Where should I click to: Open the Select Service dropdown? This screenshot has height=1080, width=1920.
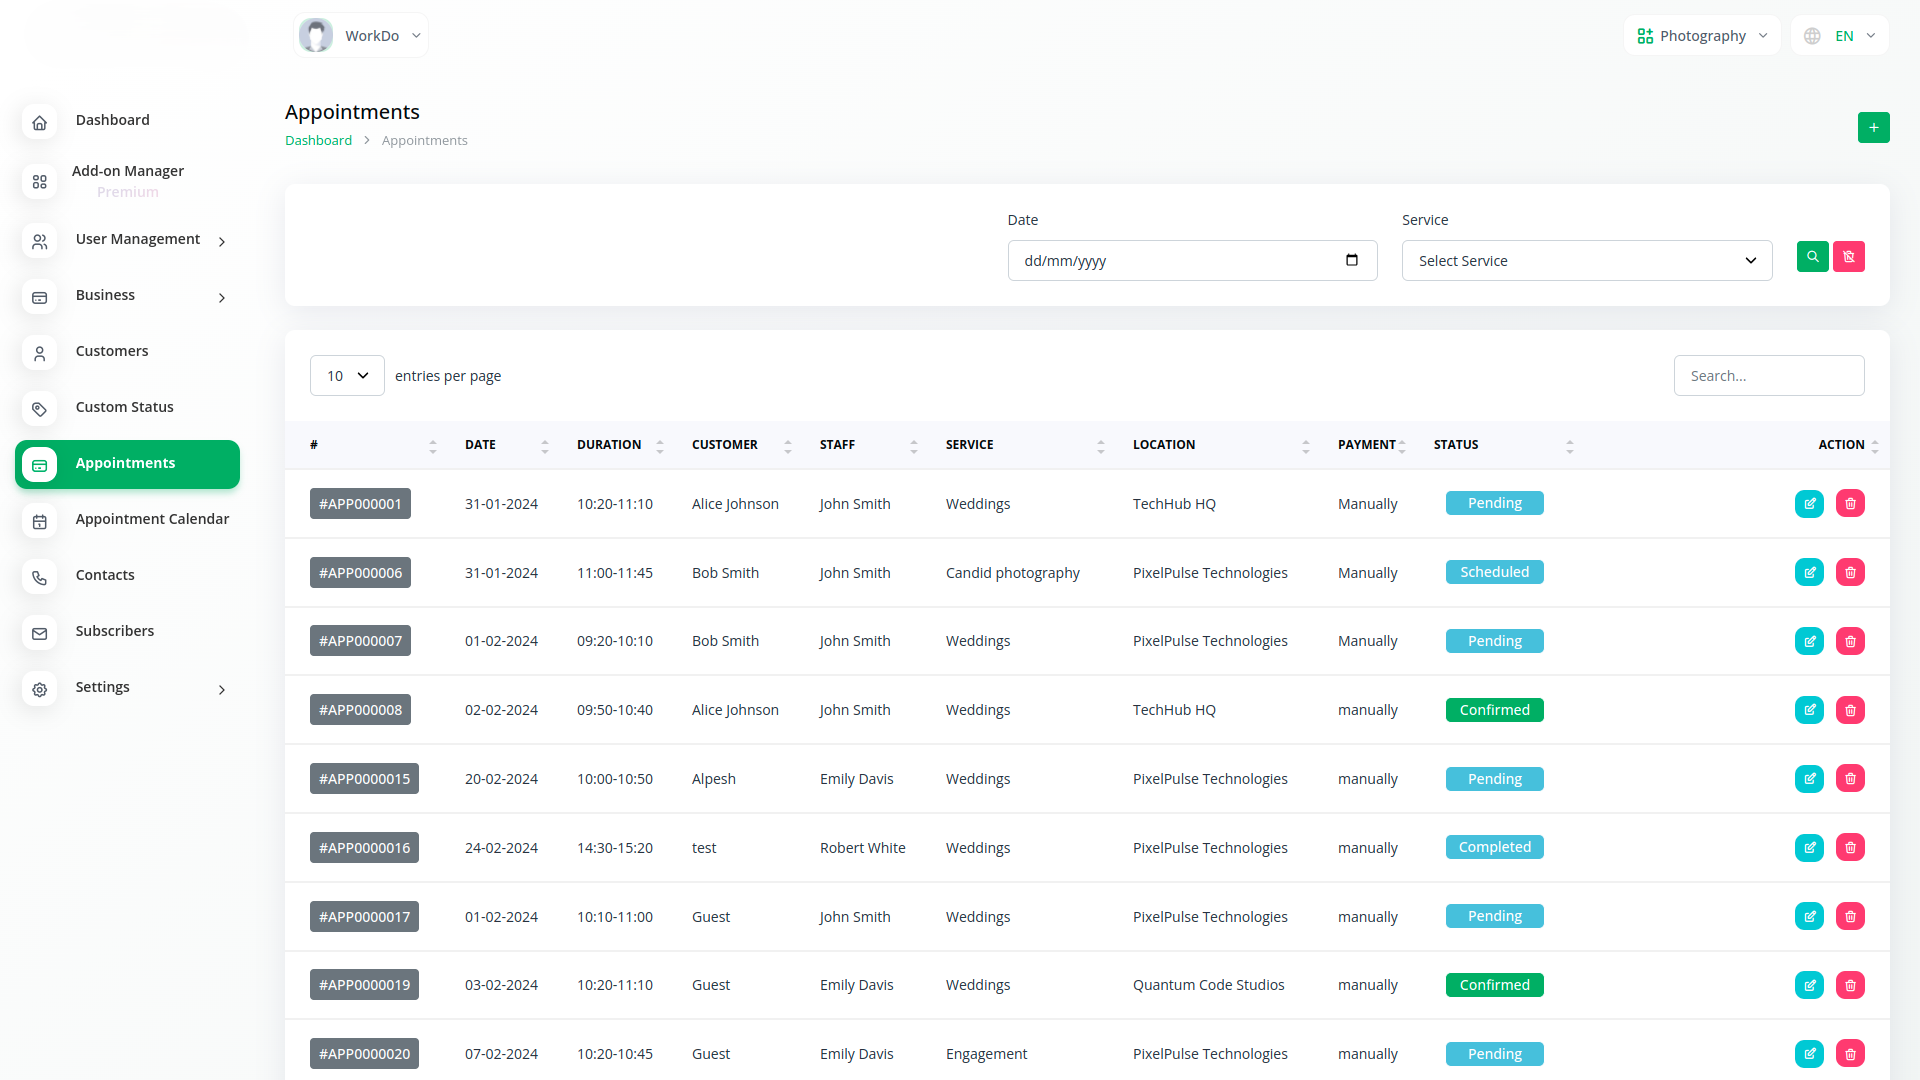(x=1586, y=261)
